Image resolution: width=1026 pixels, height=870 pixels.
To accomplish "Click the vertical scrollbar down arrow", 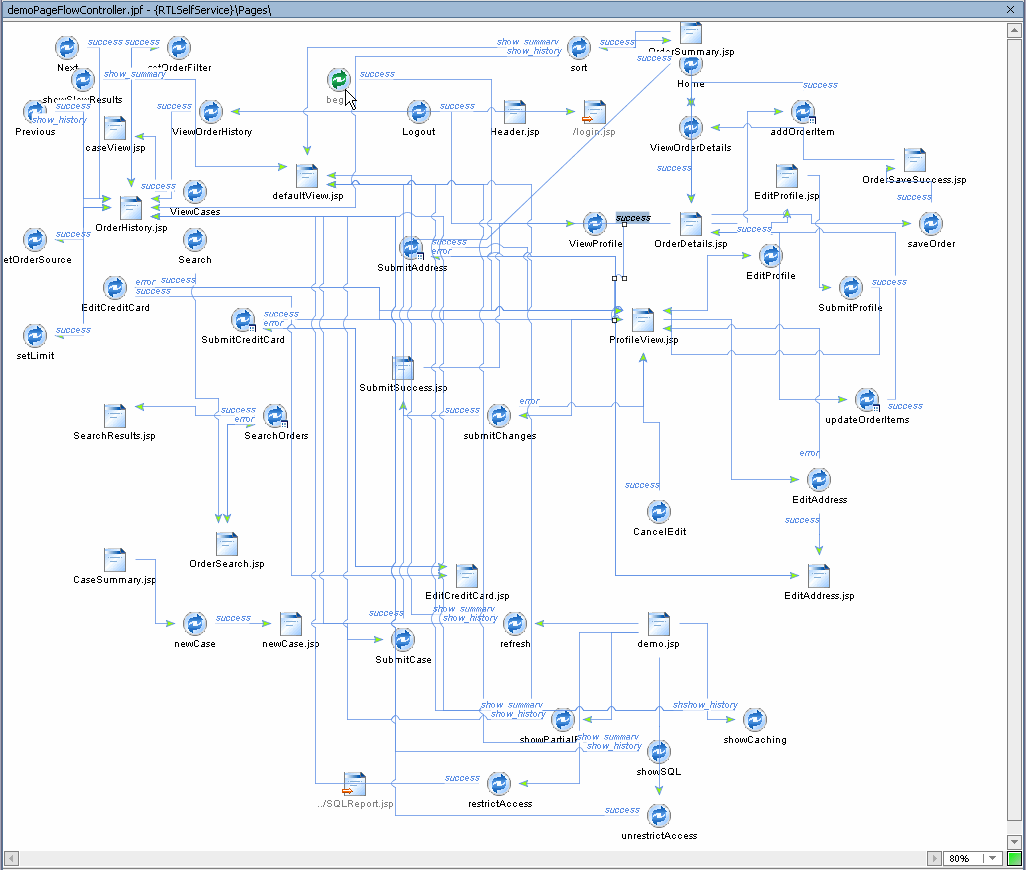I will click(x=1015, y=842).
